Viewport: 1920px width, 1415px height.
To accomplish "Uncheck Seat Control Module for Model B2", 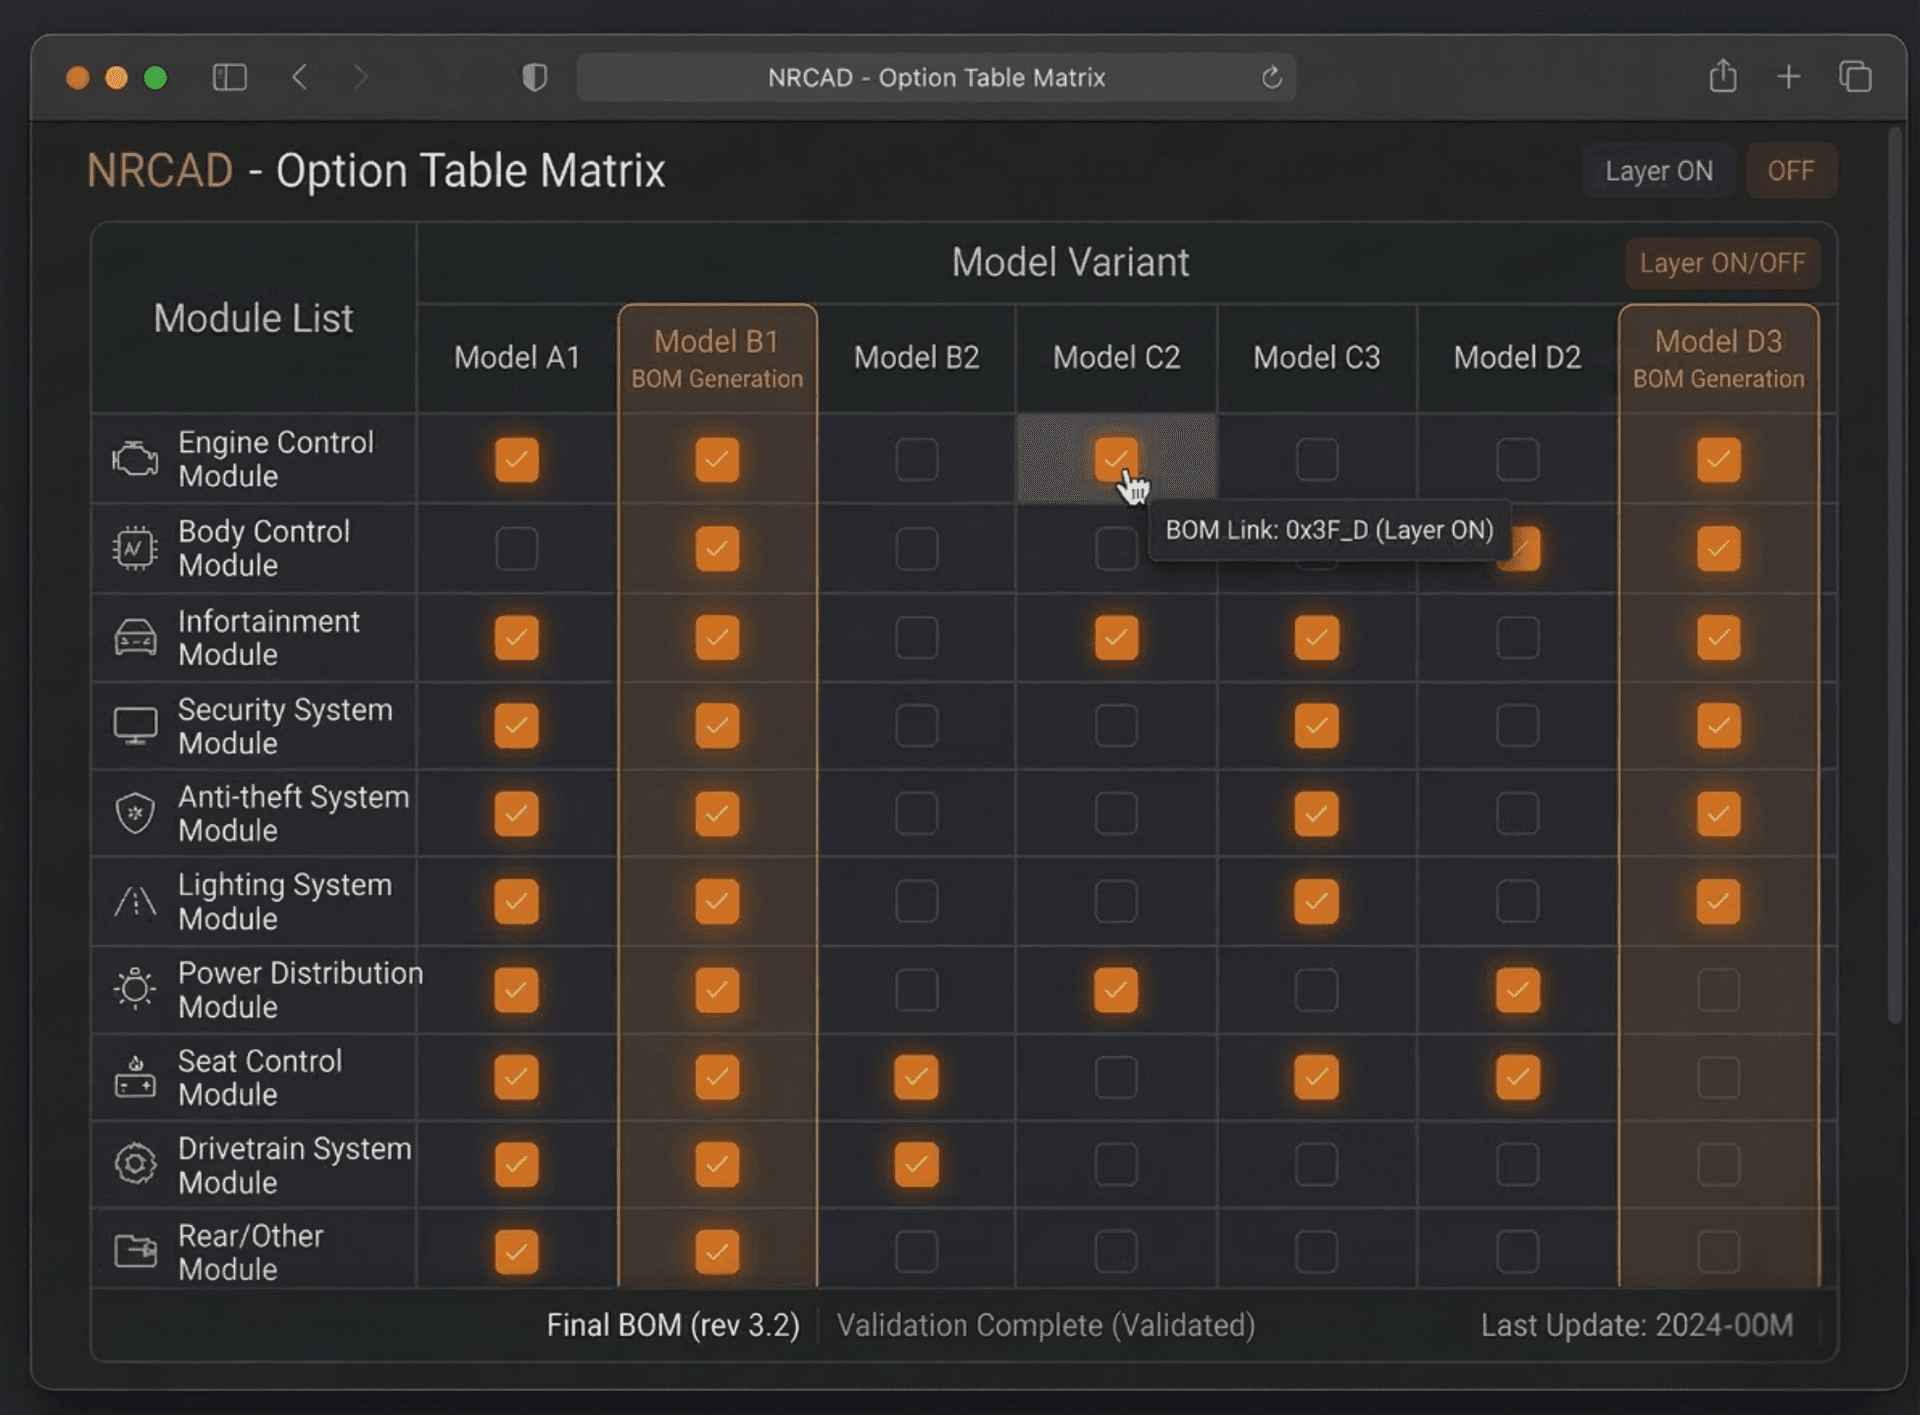I will point(916,1077).
